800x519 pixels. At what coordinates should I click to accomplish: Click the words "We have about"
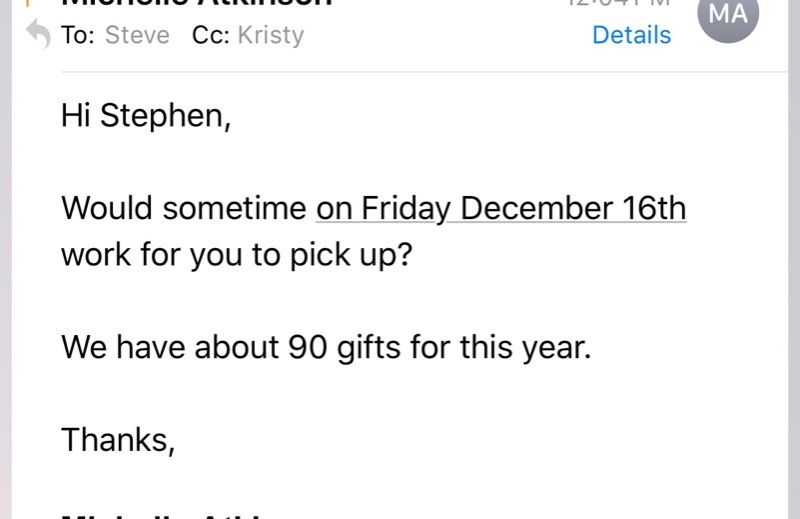click(x=171, y=347)
